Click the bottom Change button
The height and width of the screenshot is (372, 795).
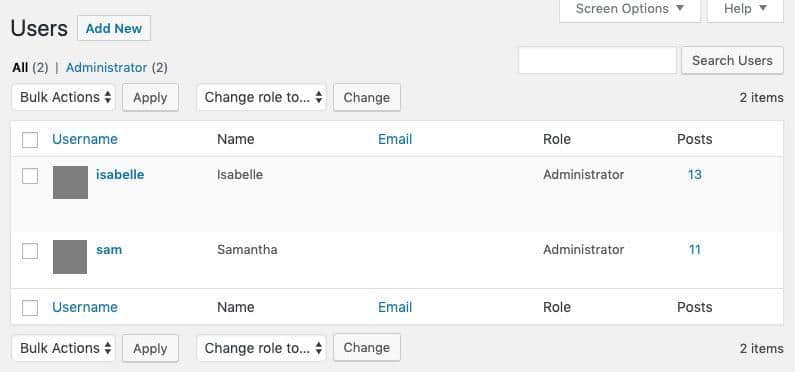tap(367, 348)
